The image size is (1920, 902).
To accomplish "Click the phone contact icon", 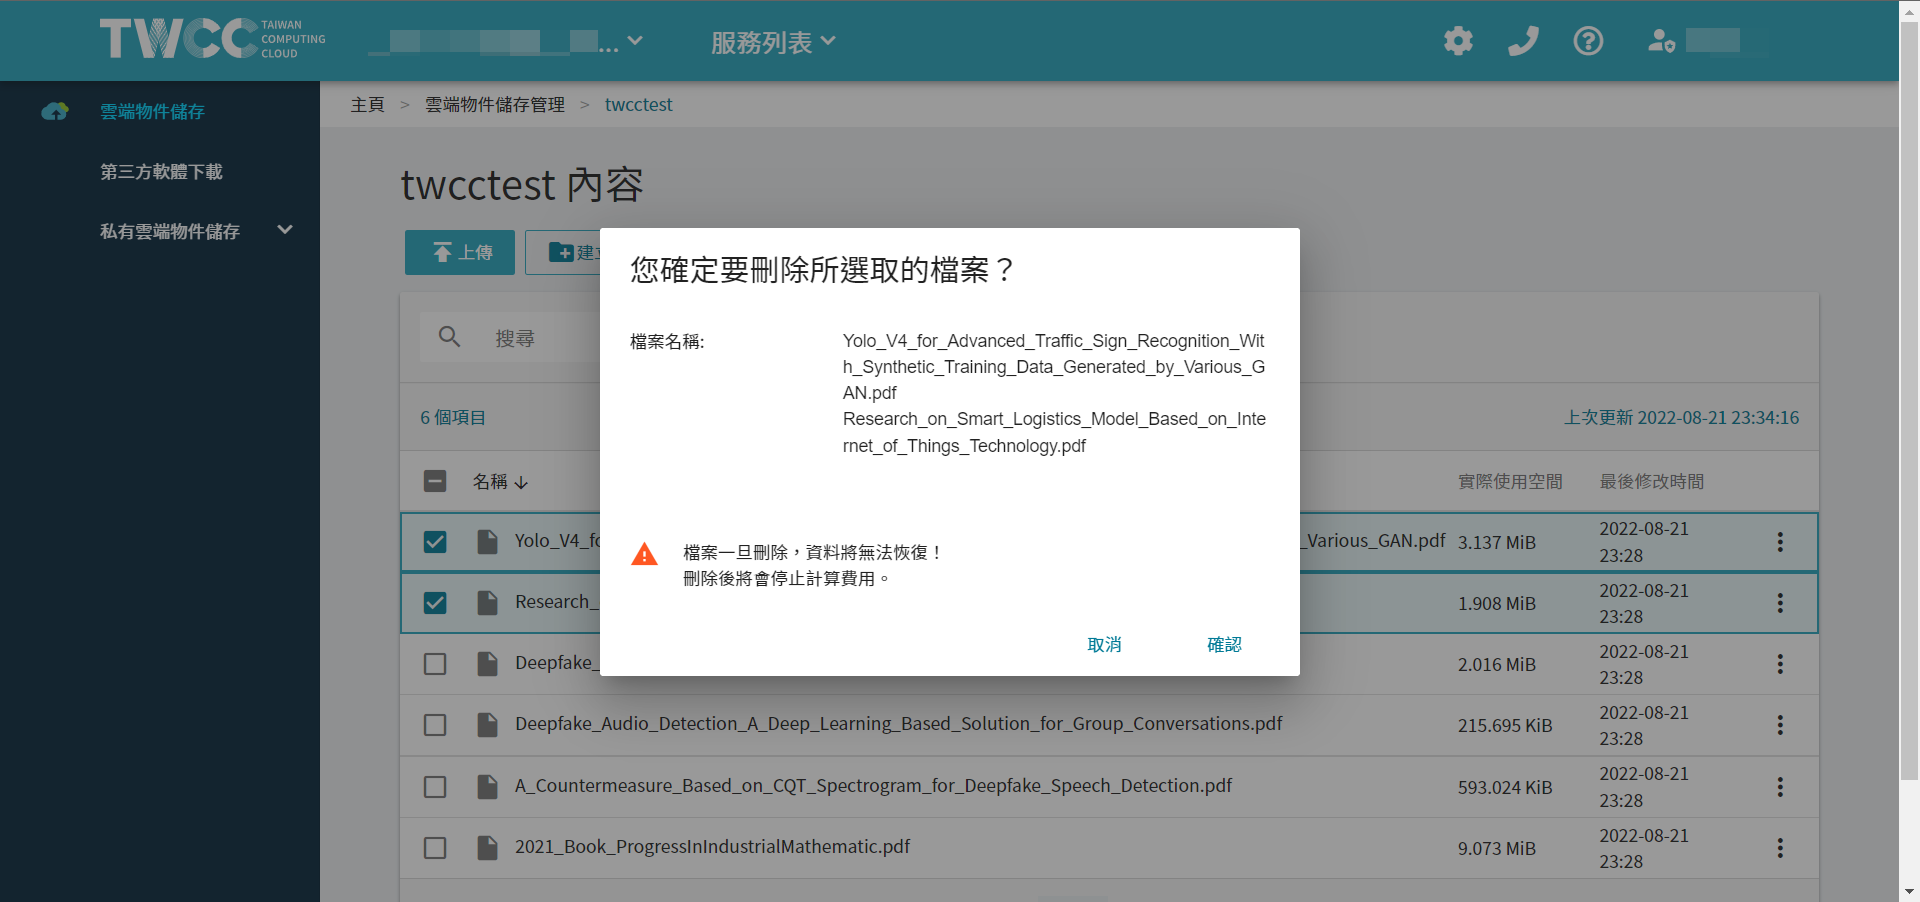I will click(x=1522, y=41).
